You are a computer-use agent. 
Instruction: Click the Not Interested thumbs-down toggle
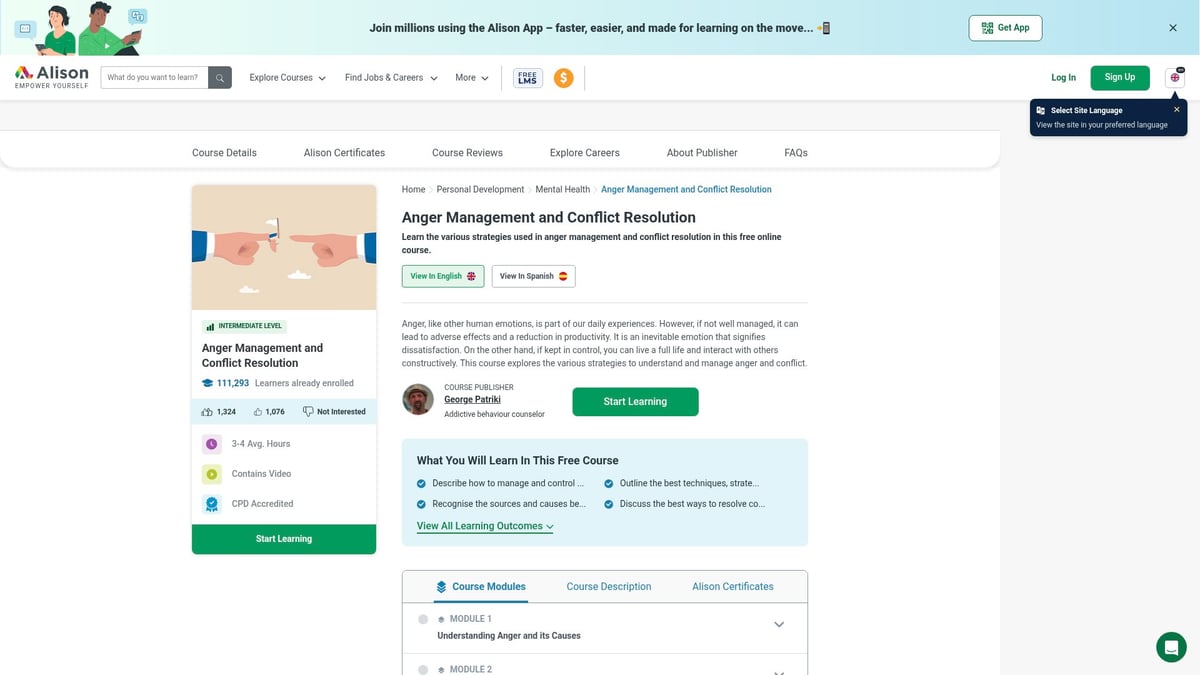pyautogui.click(x=304, y=411)
